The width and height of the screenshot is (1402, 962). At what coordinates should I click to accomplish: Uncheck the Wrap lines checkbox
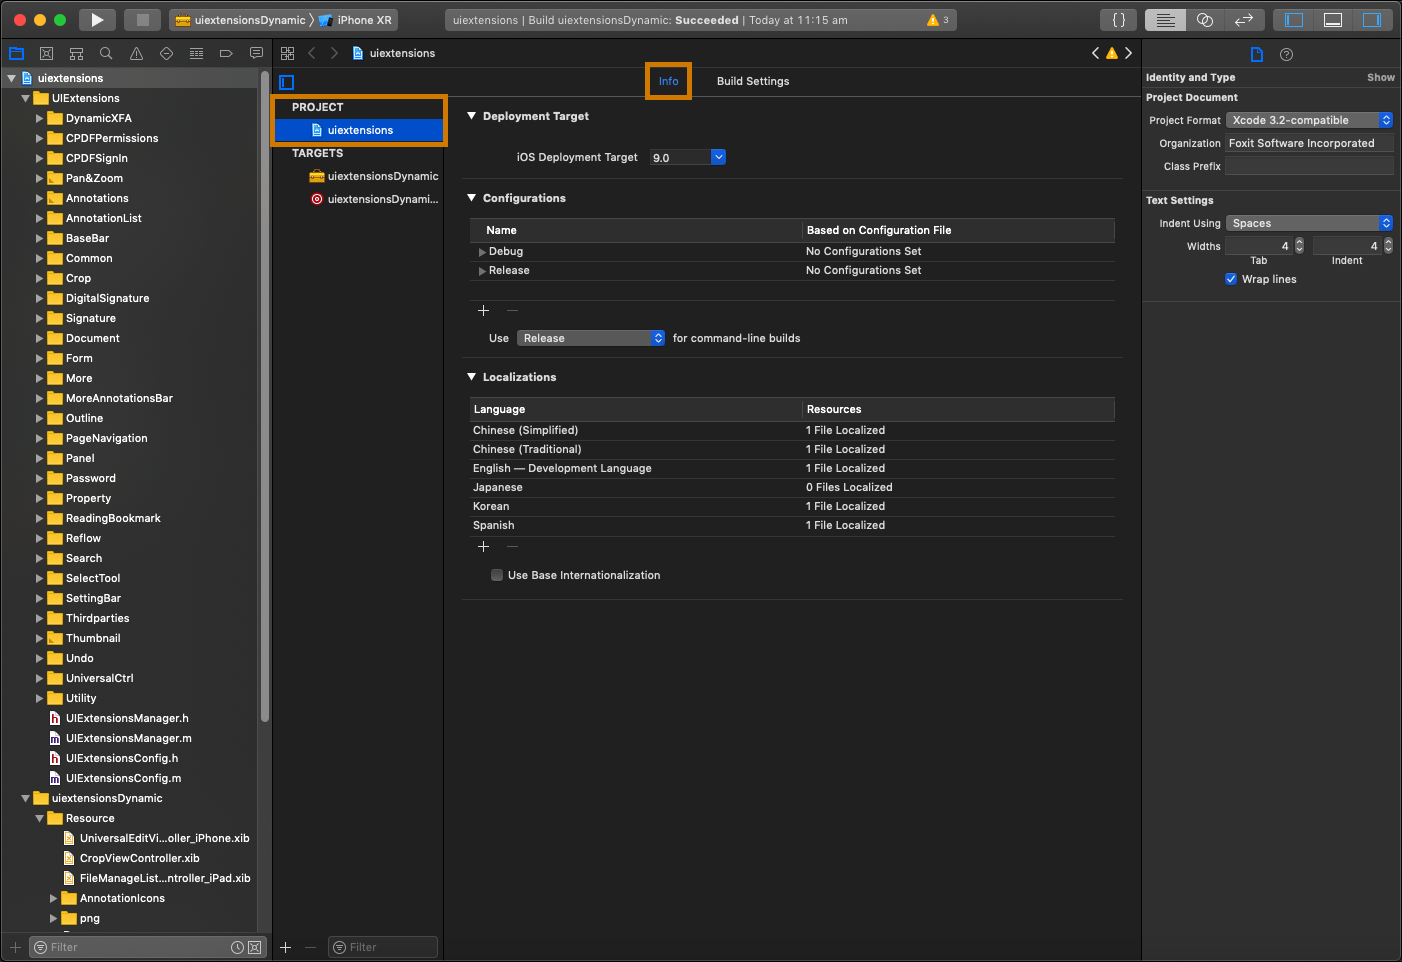[1231, 279]
